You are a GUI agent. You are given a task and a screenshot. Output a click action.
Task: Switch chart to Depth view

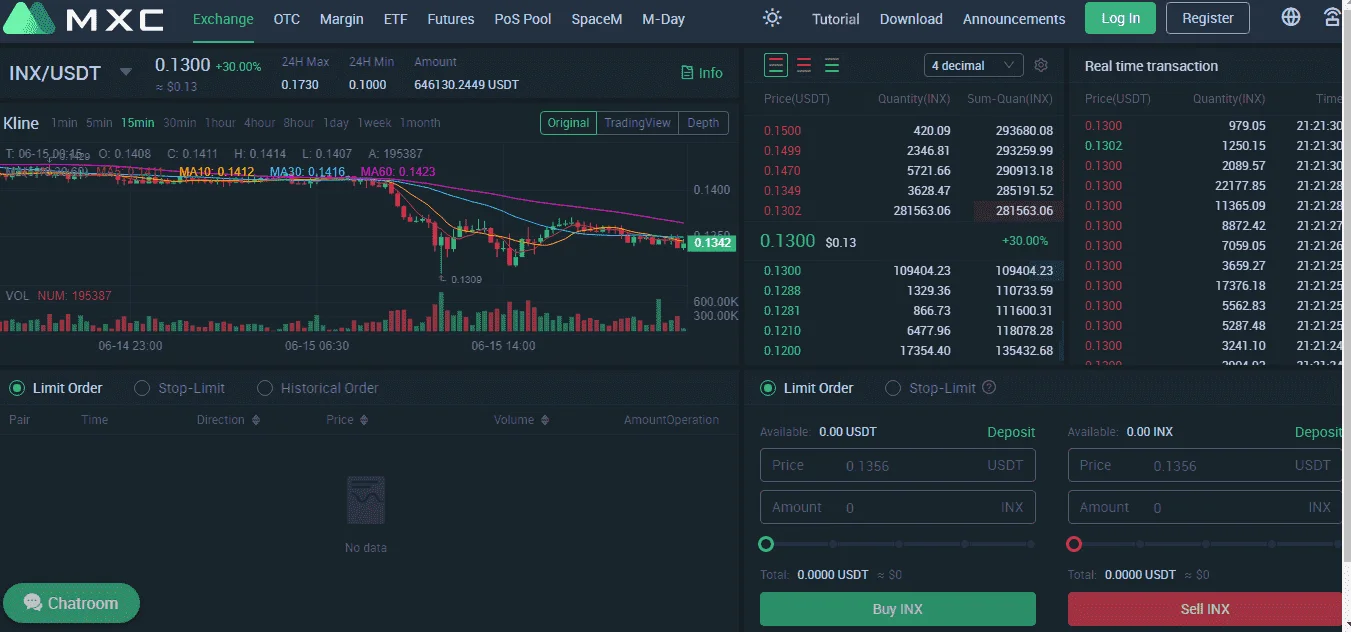(703, 123)
